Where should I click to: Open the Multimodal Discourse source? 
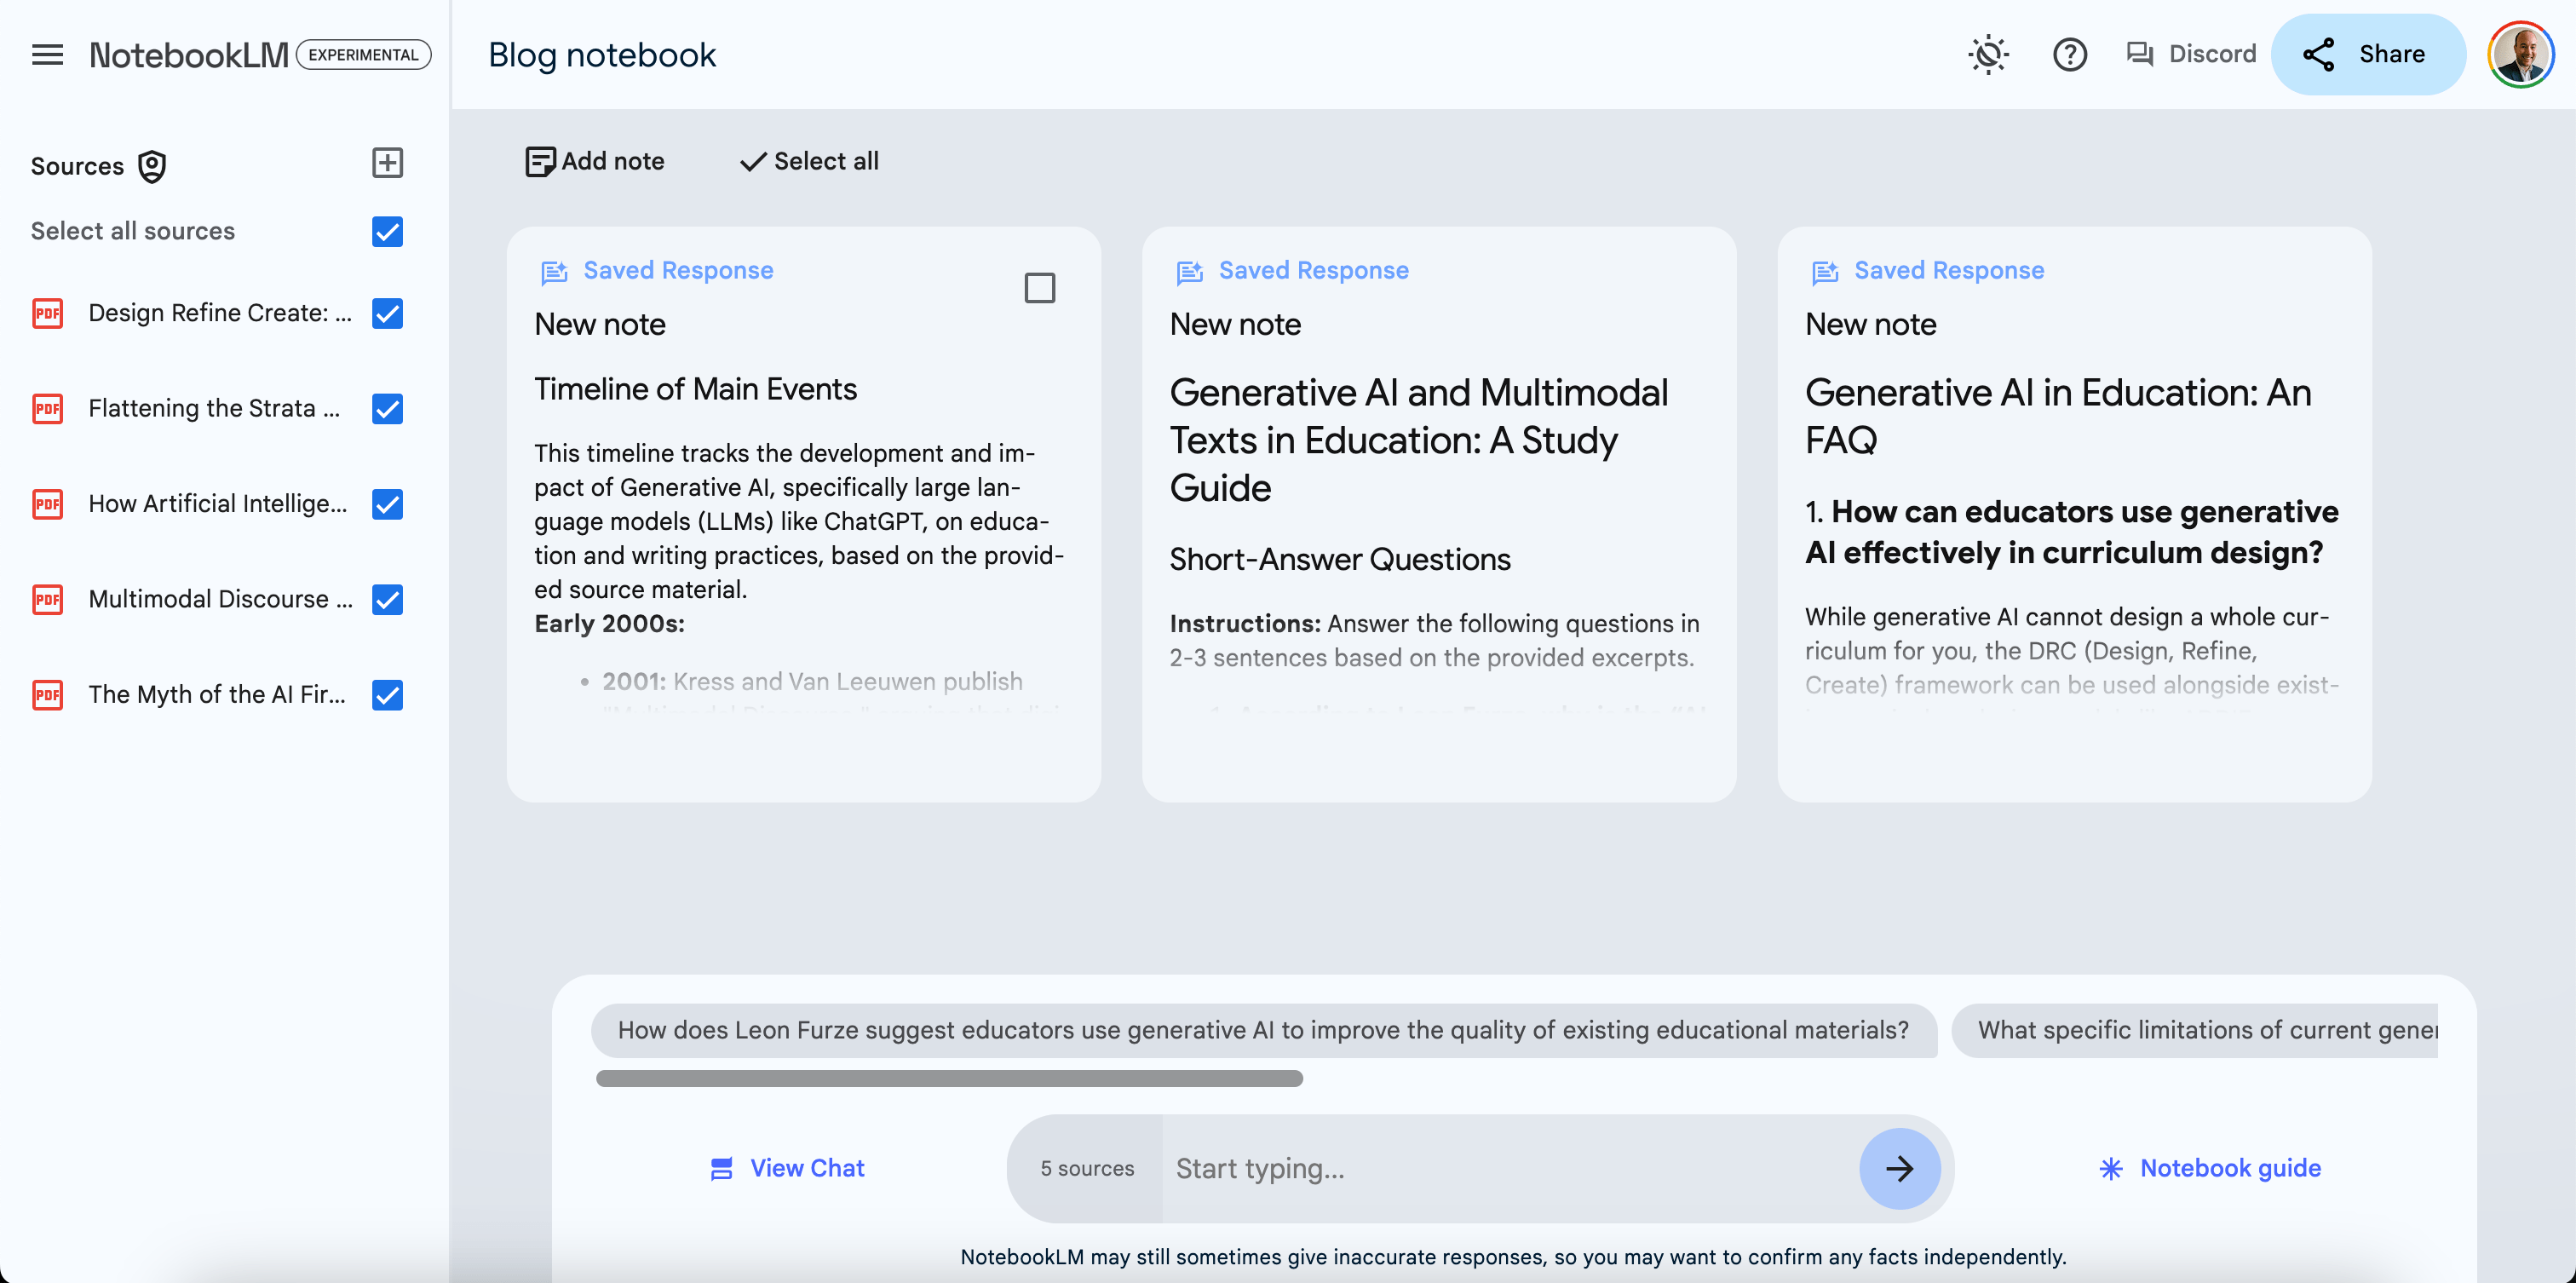pyautogui.click(x=220, y=599)
